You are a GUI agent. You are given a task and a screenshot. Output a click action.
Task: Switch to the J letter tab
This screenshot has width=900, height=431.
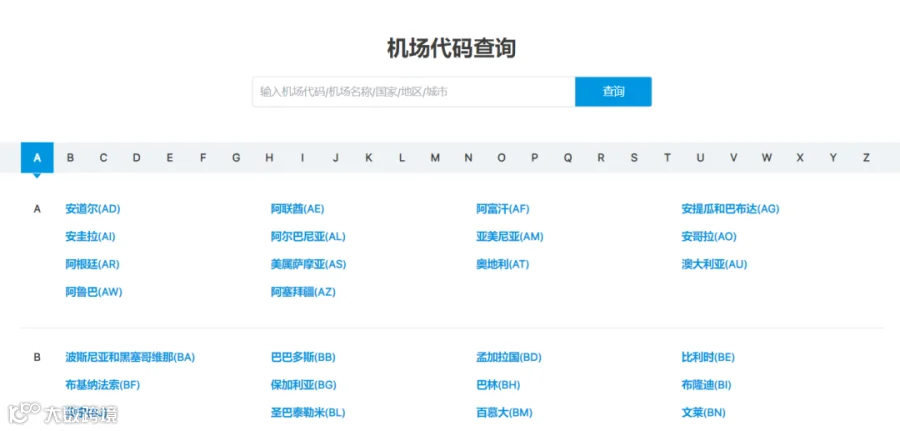(336, 158)
